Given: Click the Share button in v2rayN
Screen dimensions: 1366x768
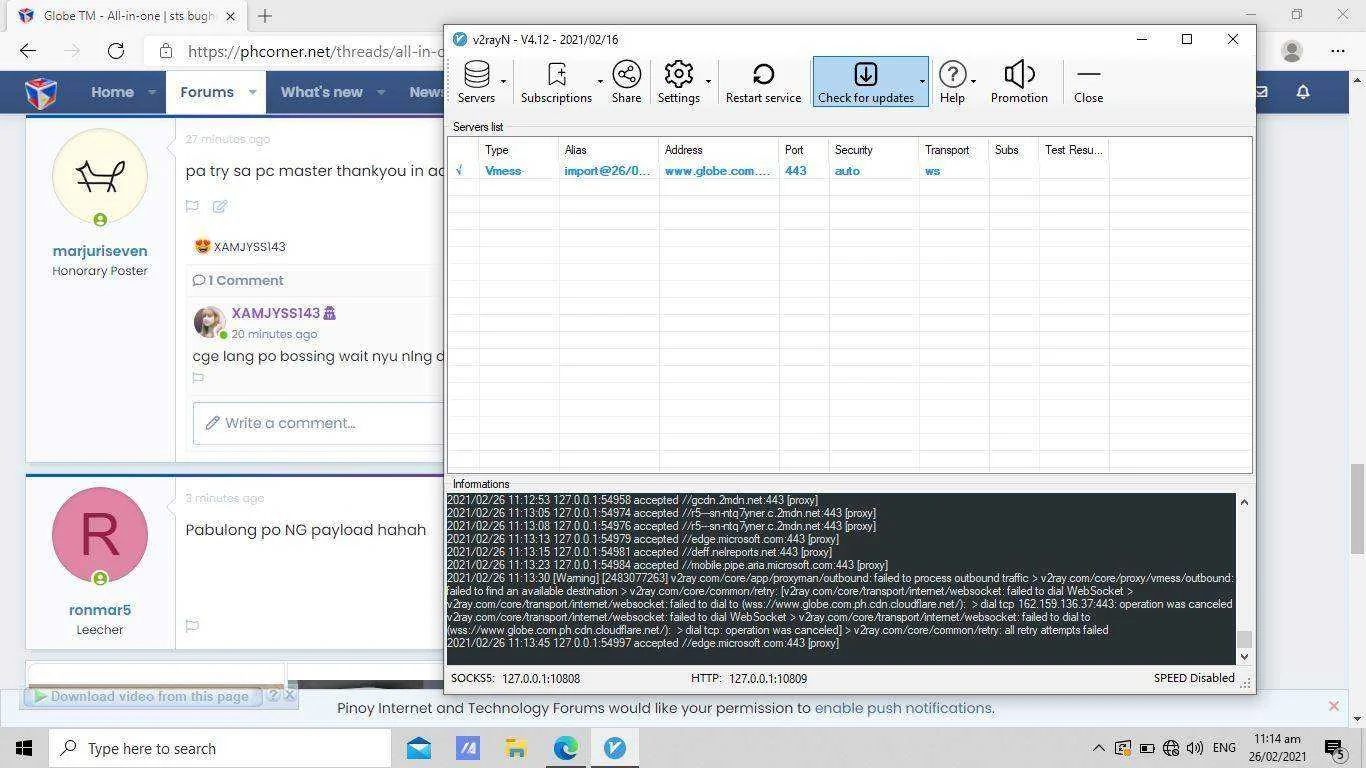Looking at the screenshot, I should pos(626,82).
